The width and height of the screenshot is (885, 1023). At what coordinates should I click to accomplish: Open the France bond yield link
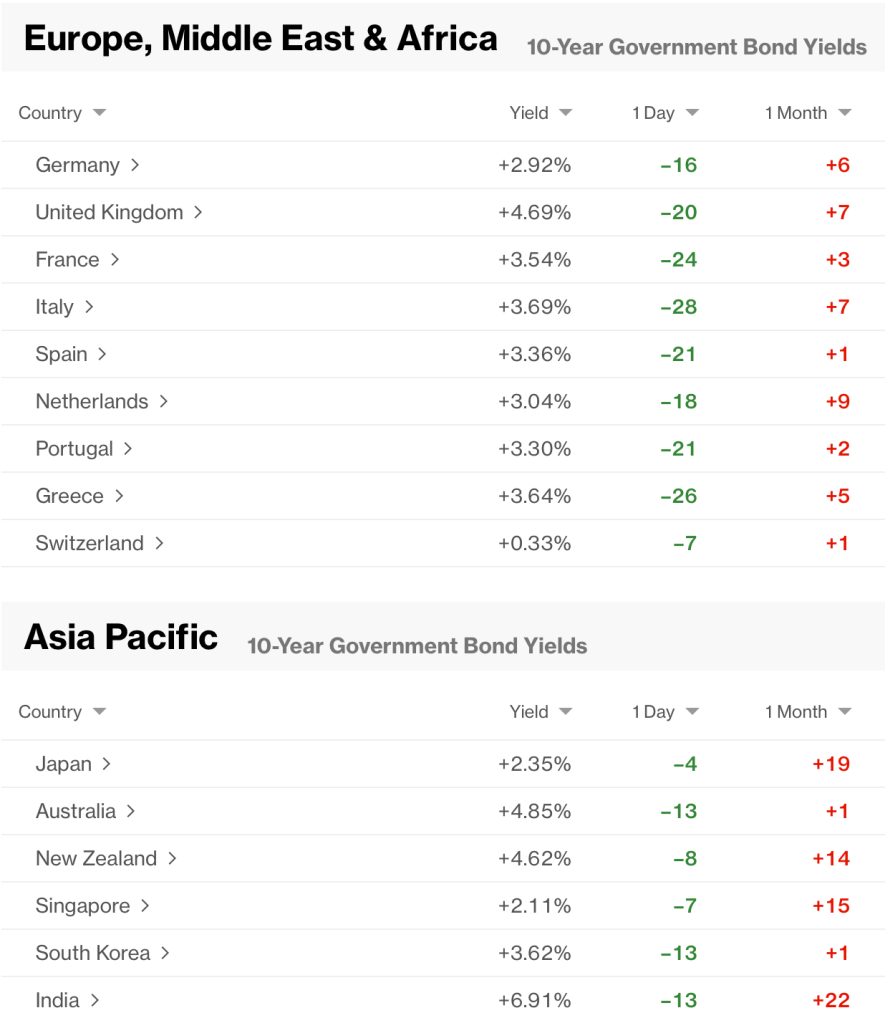67,260
